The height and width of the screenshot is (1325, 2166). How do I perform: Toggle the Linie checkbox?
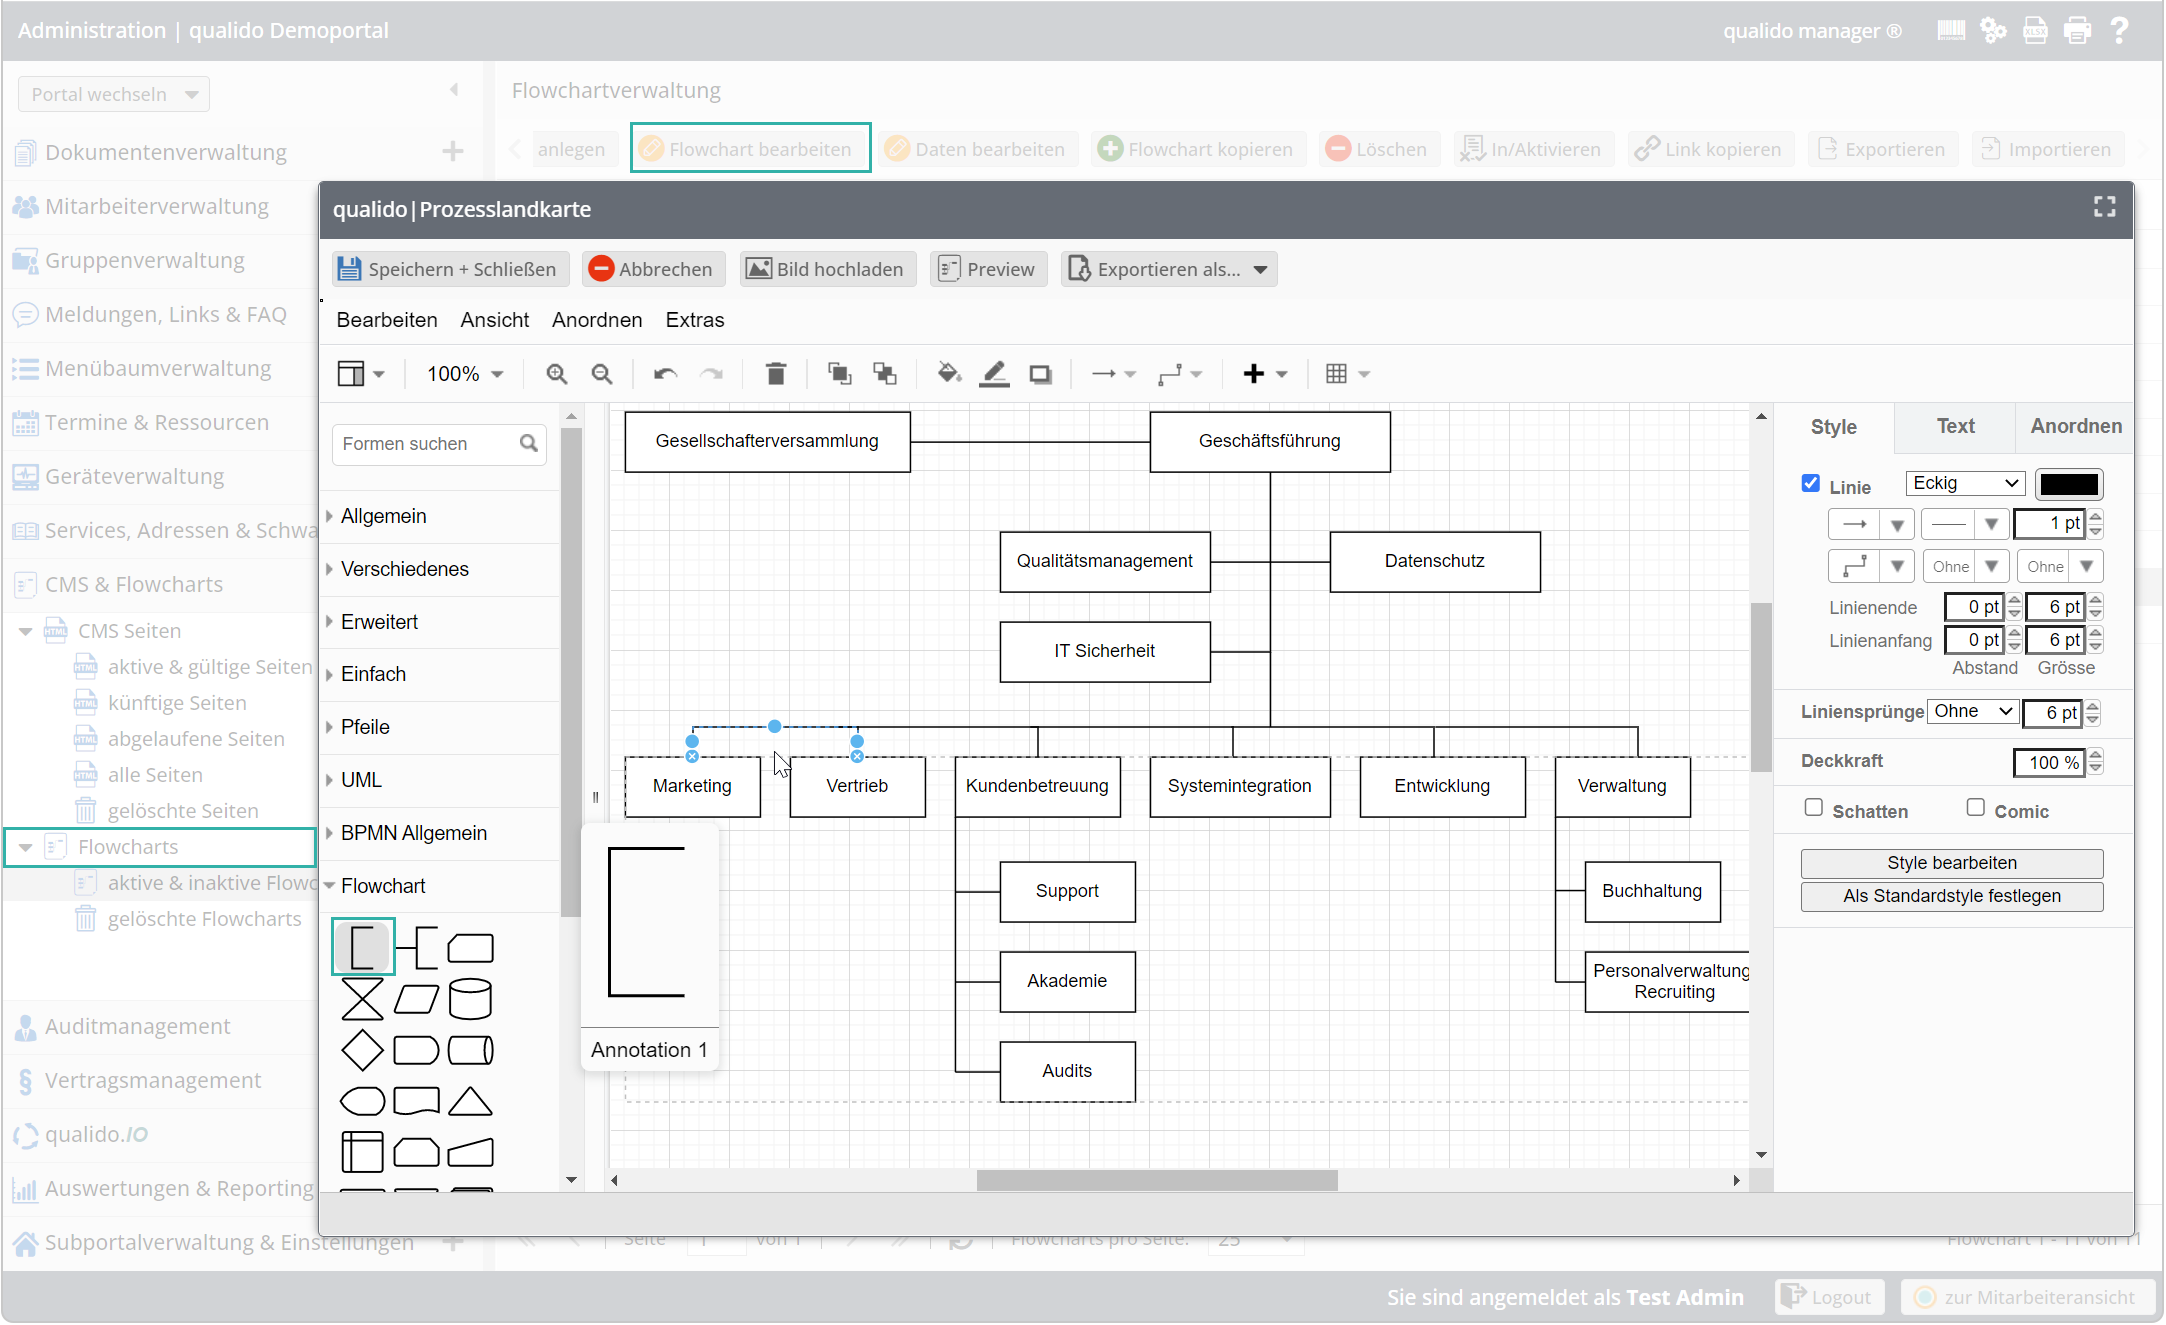(x=1811, y=484)
